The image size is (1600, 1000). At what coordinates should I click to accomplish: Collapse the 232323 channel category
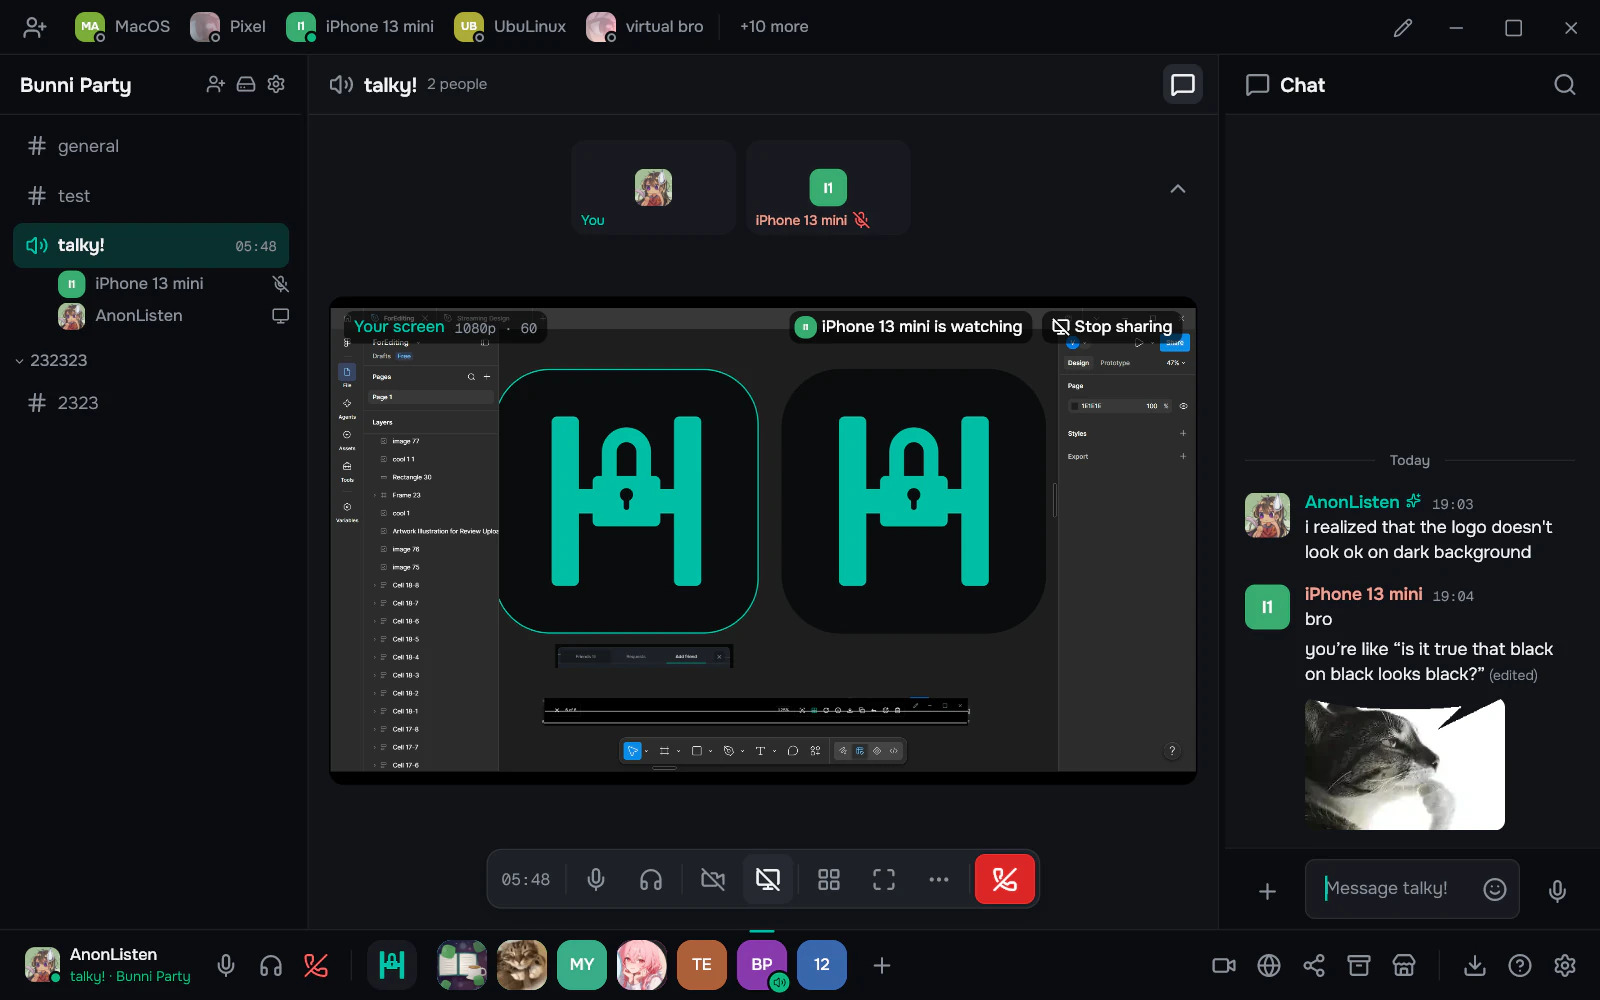51,360
